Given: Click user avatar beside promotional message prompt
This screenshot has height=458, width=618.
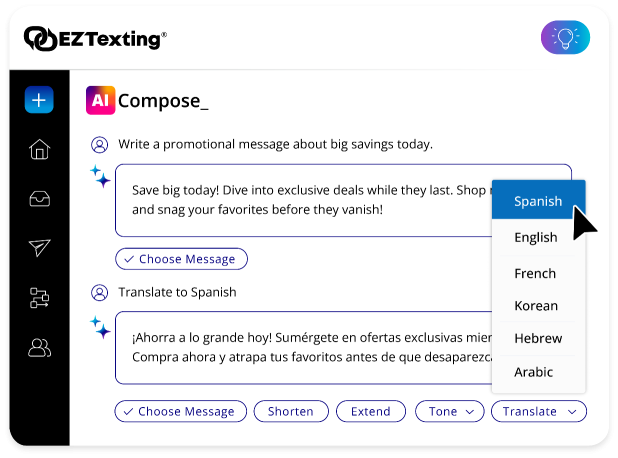Looking at the screenshot, I should coord(99,145).
